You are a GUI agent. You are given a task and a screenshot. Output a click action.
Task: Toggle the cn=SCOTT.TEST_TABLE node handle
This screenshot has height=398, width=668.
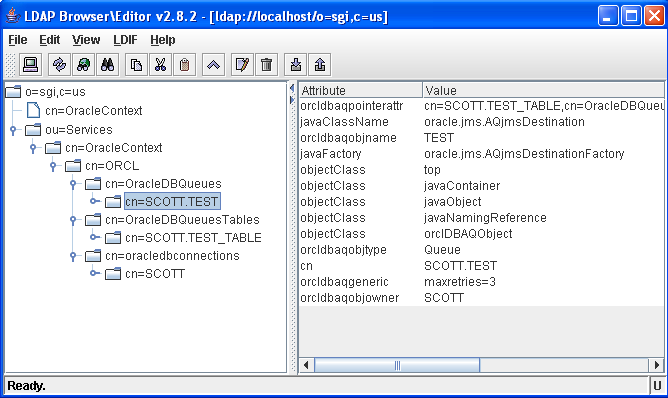pyautogui.click(x=95, y=237)
